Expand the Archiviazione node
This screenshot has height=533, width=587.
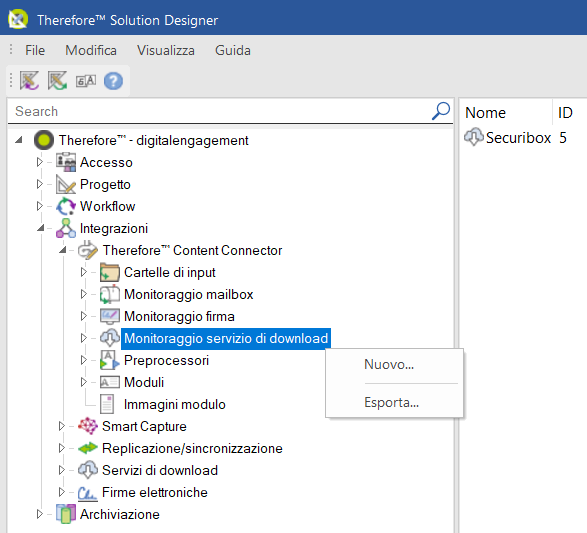40,514
